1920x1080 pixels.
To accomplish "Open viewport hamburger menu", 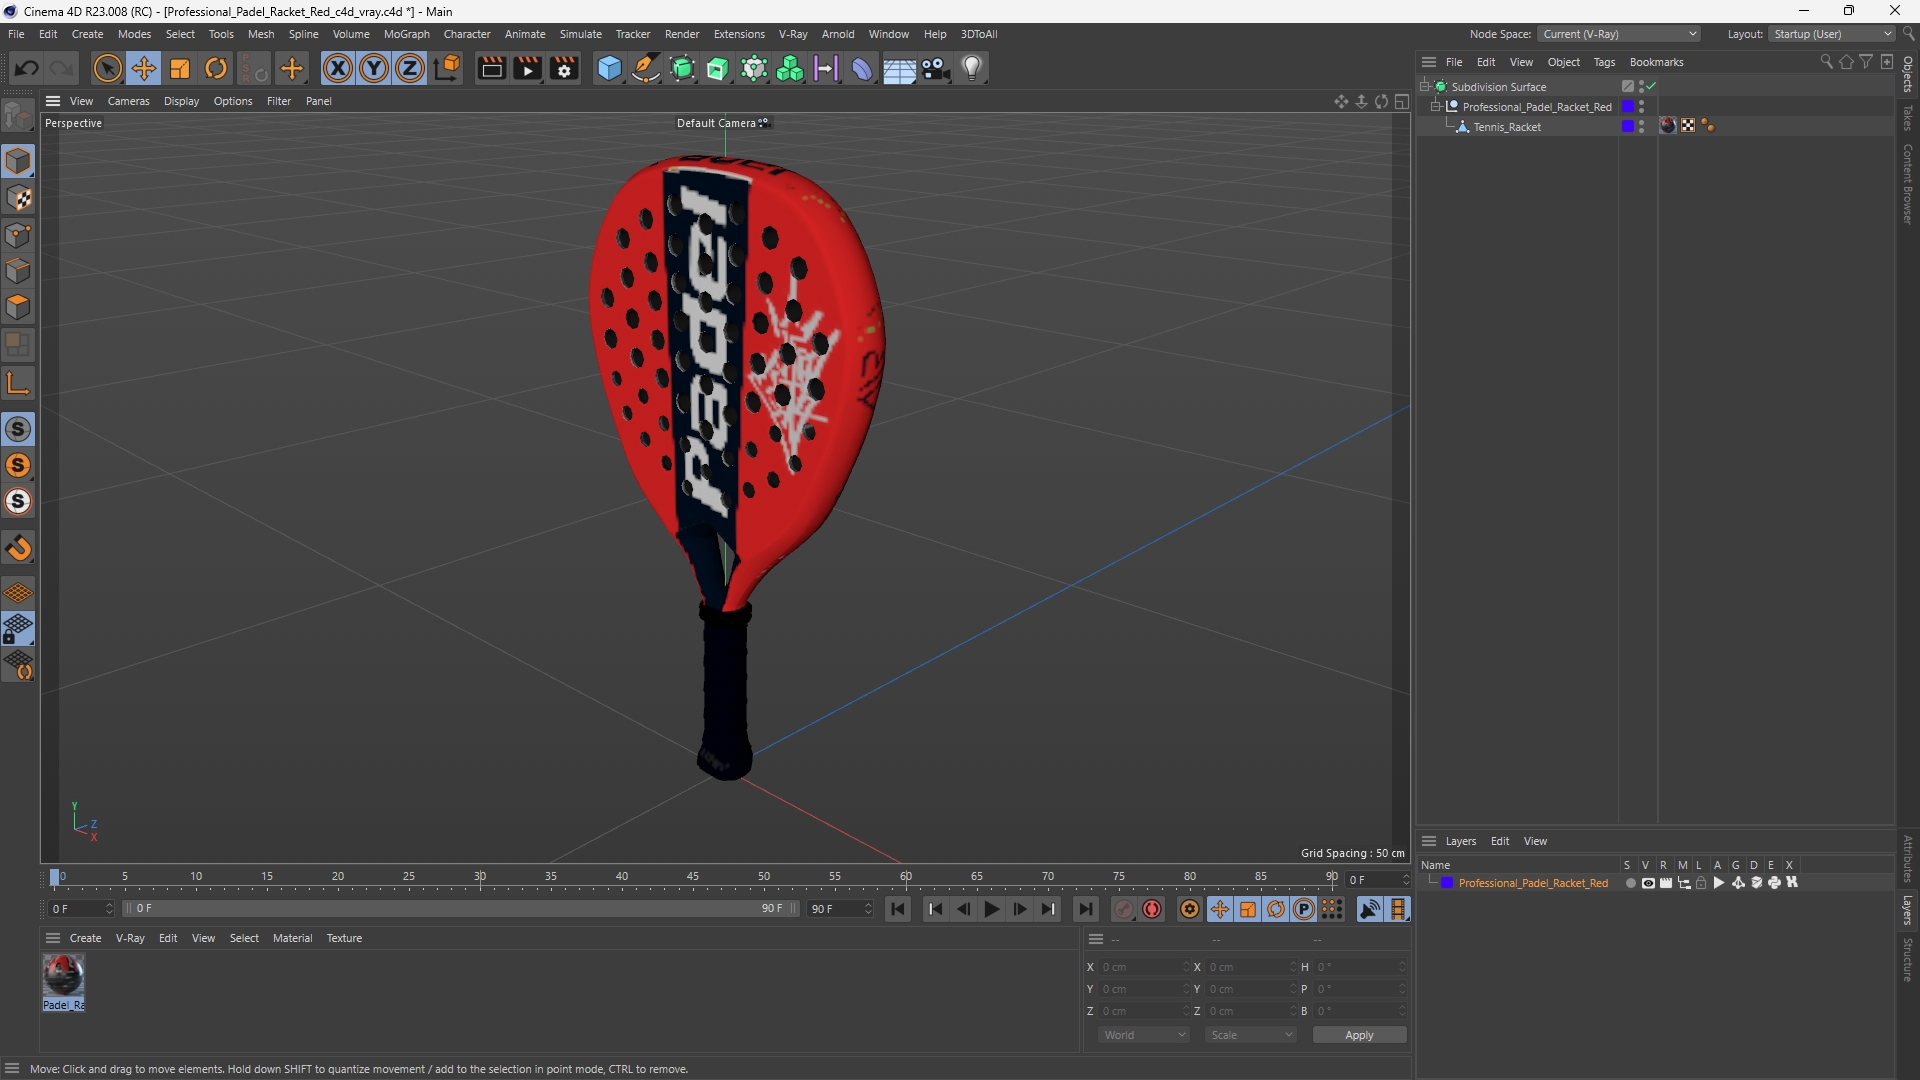I will [x=53, y=101].
